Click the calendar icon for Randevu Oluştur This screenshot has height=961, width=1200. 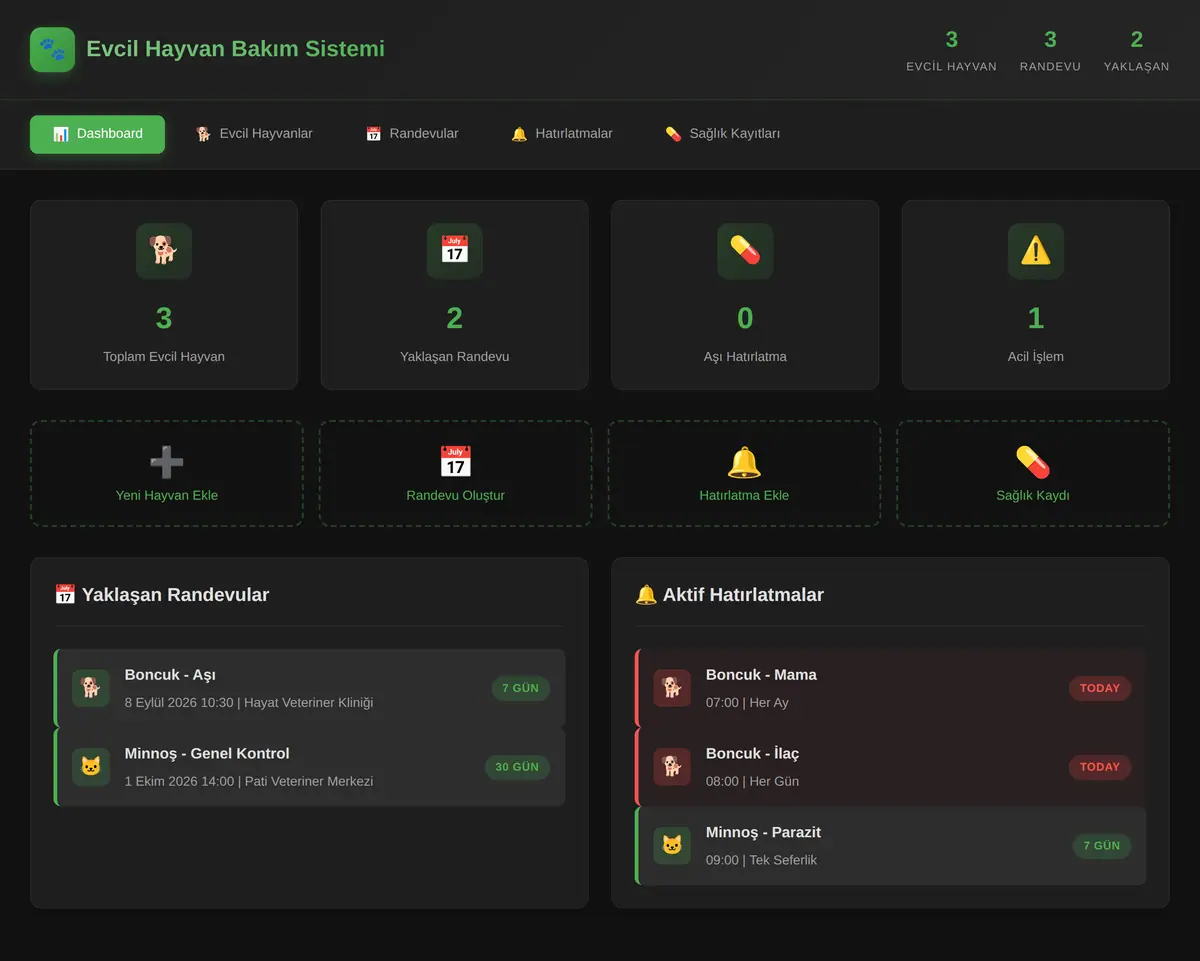click(x=455, y=462)
